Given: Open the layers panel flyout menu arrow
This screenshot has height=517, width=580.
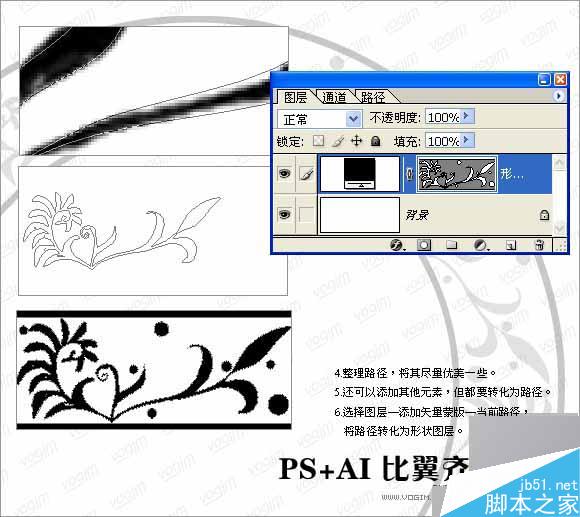Looking at the screenshot, I should 559,96.
